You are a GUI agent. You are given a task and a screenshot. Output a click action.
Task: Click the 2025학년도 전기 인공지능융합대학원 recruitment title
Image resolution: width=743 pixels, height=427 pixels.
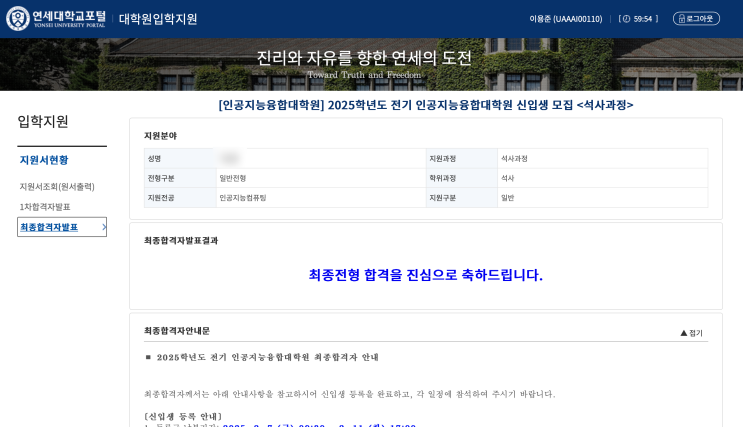426,105
